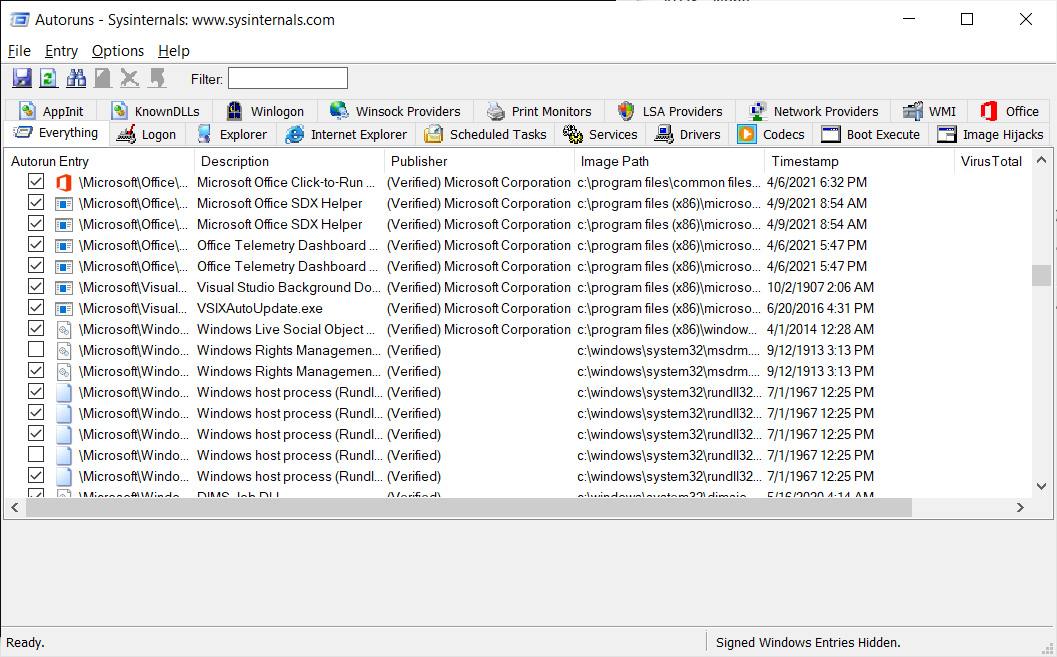Sort by the Description column header

click(x=290, y=161)
